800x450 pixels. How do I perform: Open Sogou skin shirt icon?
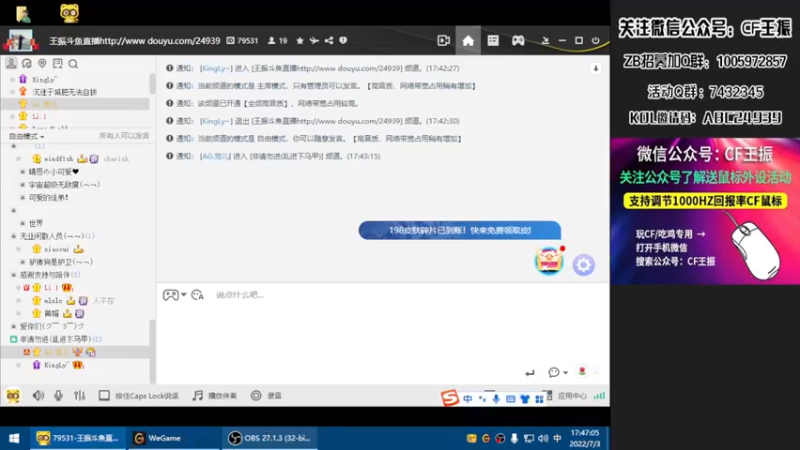(x=525, y=399)
